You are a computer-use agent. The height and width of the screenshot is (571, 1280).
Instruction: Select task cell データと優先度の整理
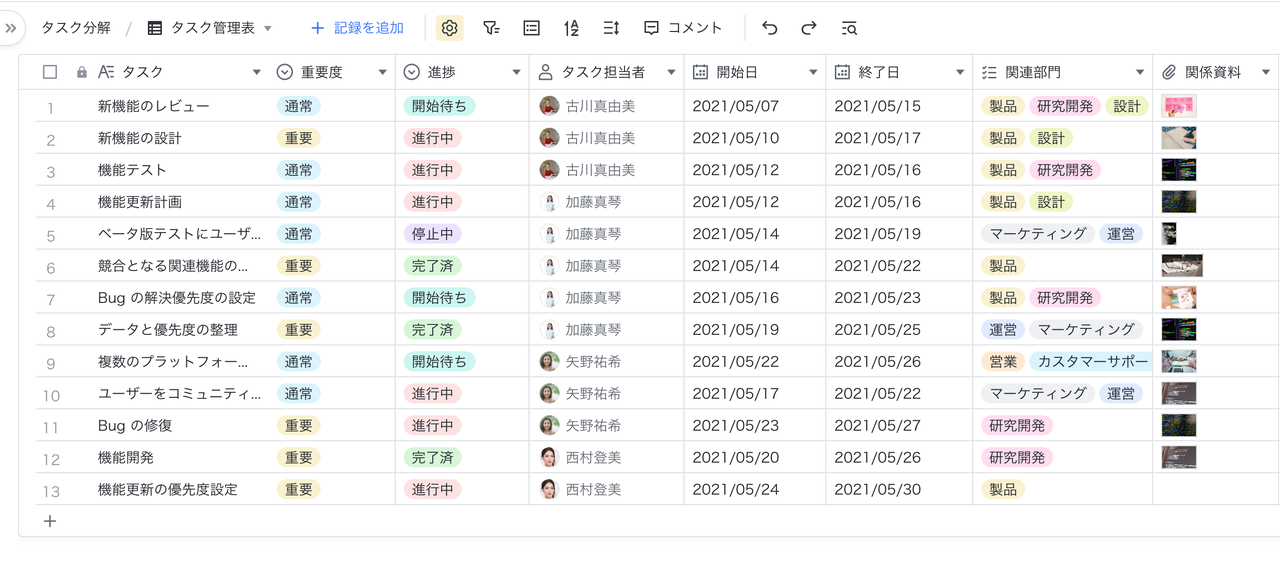tap(168, 330)
